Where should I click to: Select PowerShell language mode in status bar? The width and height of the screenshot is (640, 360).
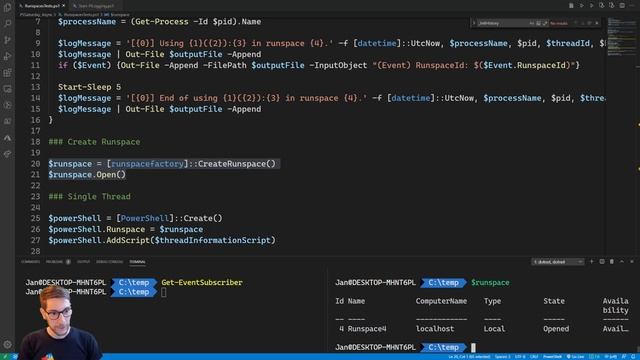(x=552, y=357)
